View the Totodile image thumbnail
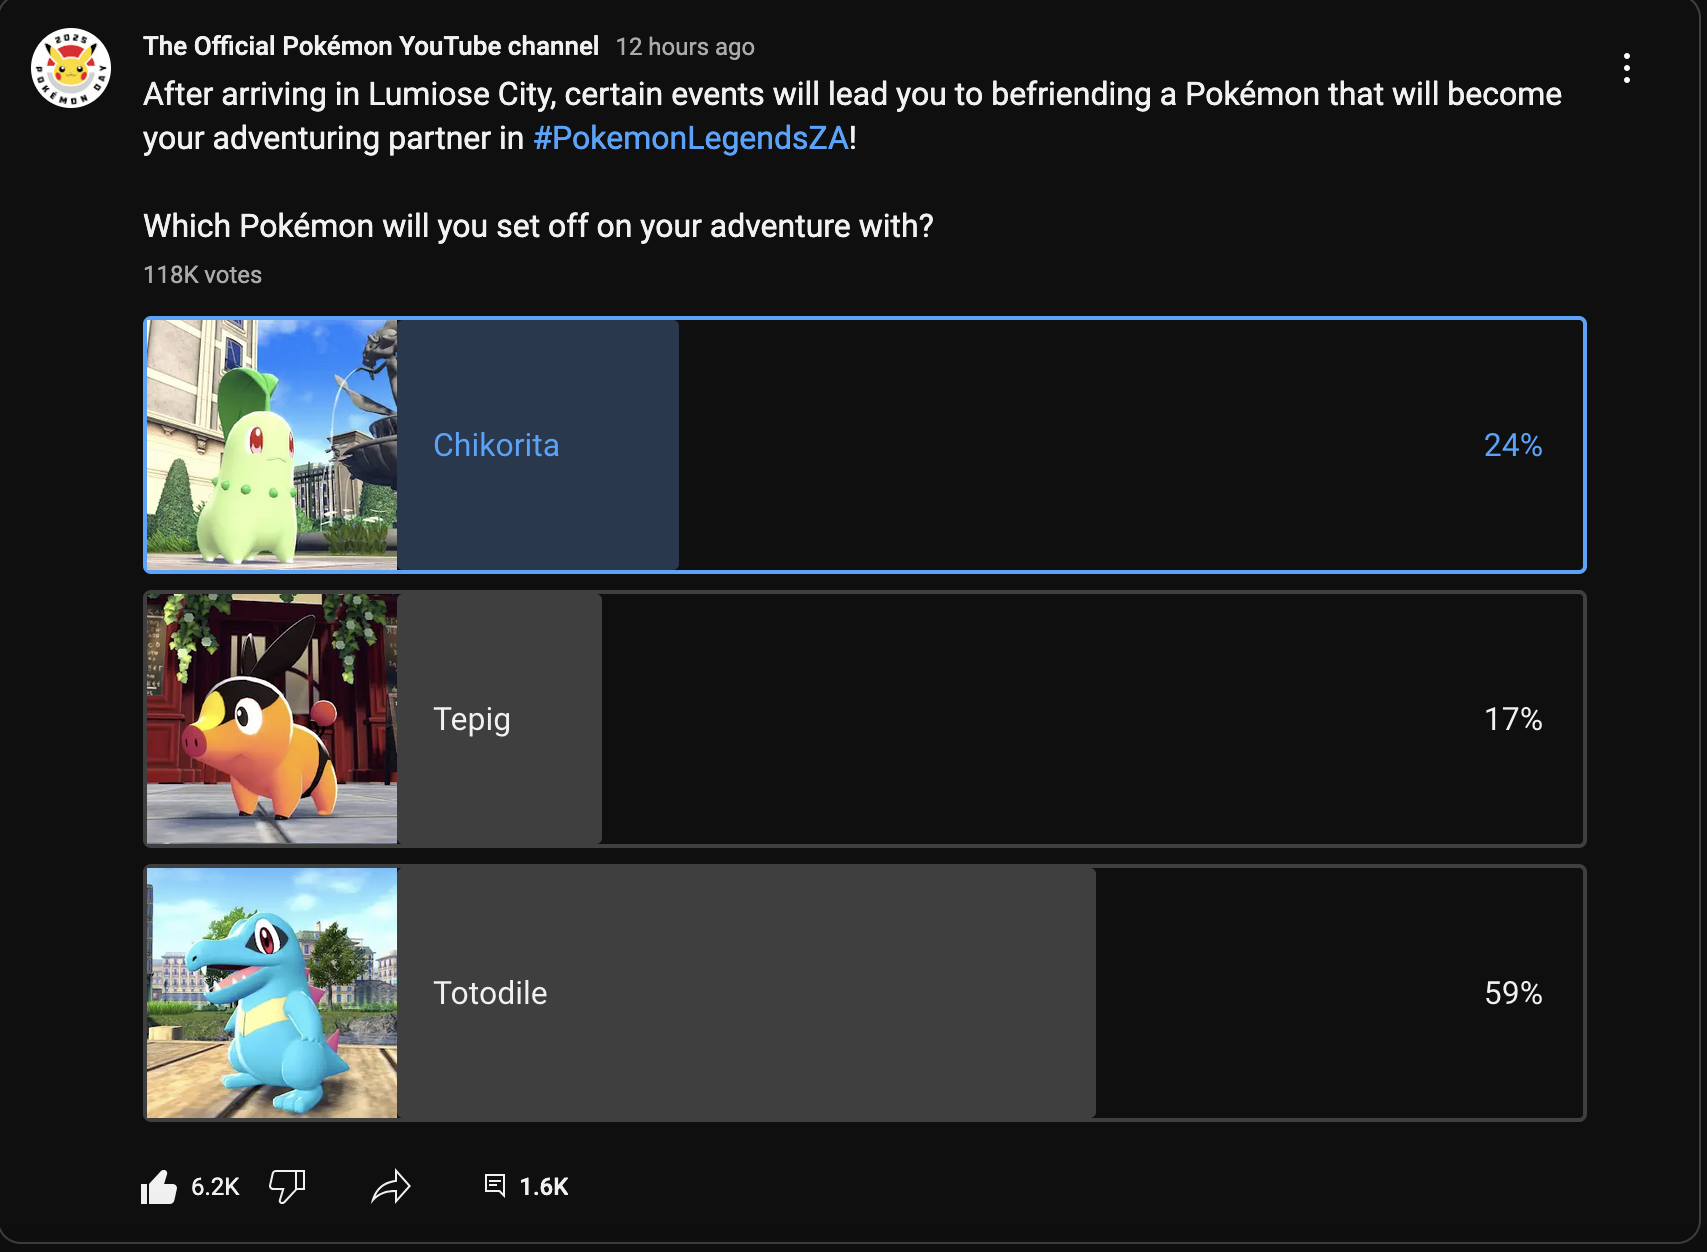 pos(272,993)
